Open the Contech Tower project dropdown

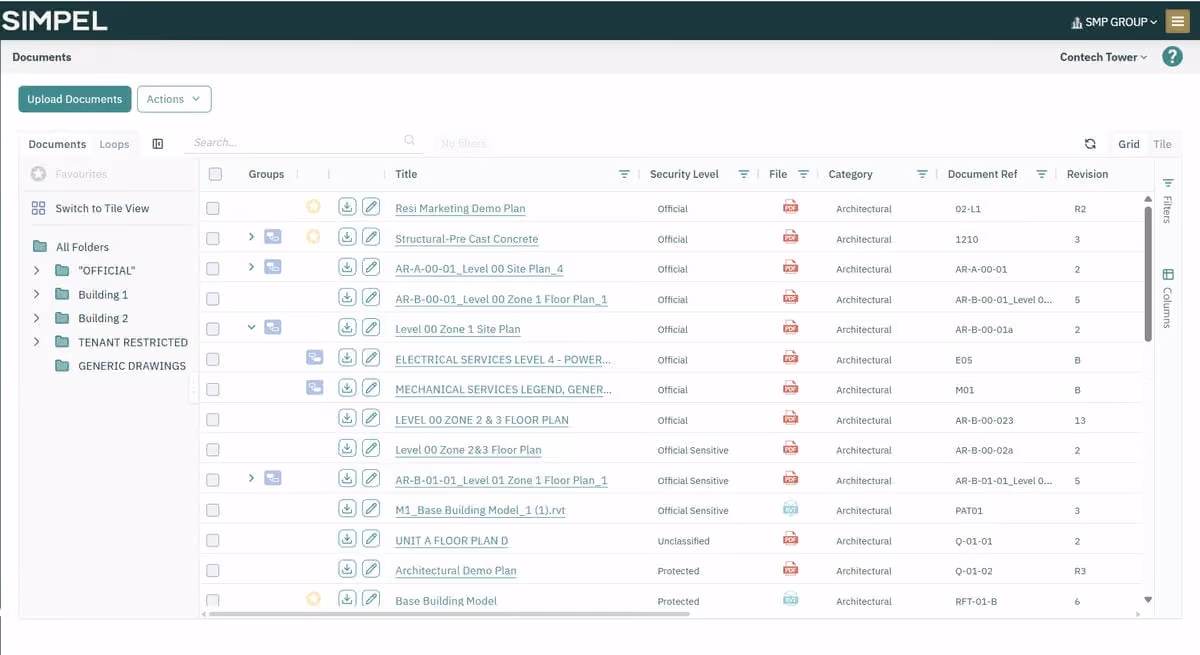pyautogui.click(x=1103, y=57)
